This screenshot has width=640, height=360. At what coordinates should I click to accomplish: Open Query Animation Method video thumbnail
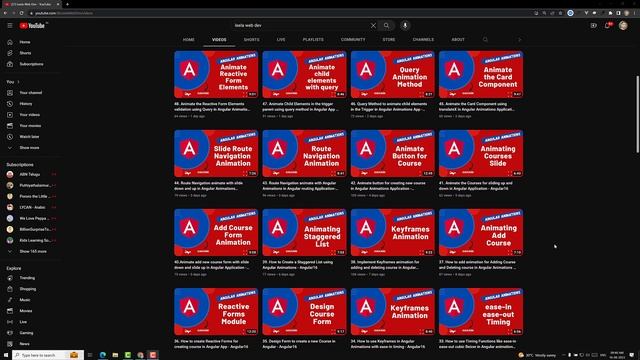(x=392, y=74)
